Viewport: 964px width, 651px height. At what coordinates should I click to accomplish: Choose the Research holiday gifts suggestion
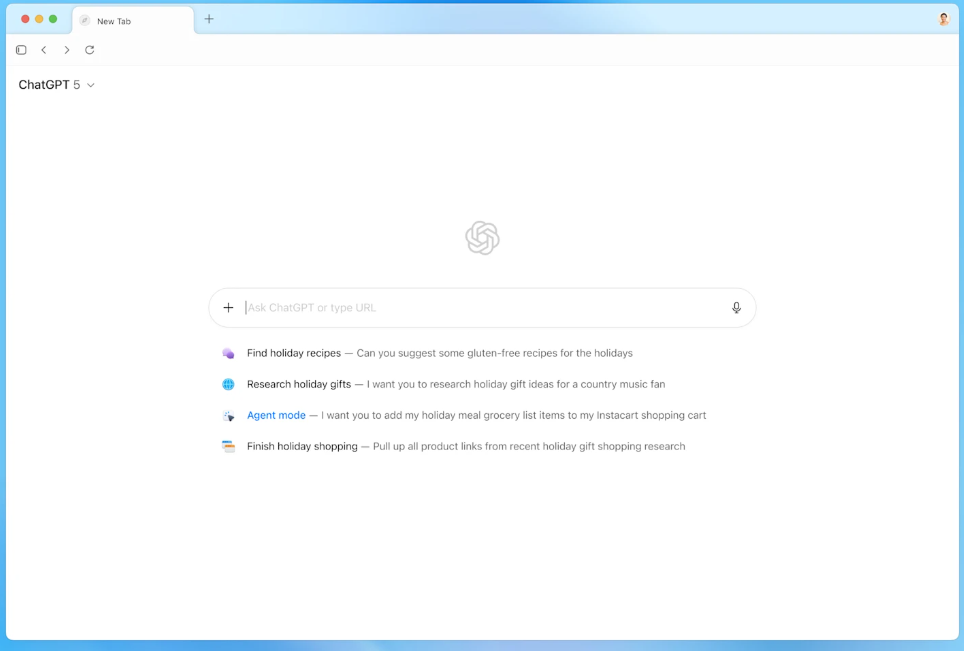[x=443, y=384]
